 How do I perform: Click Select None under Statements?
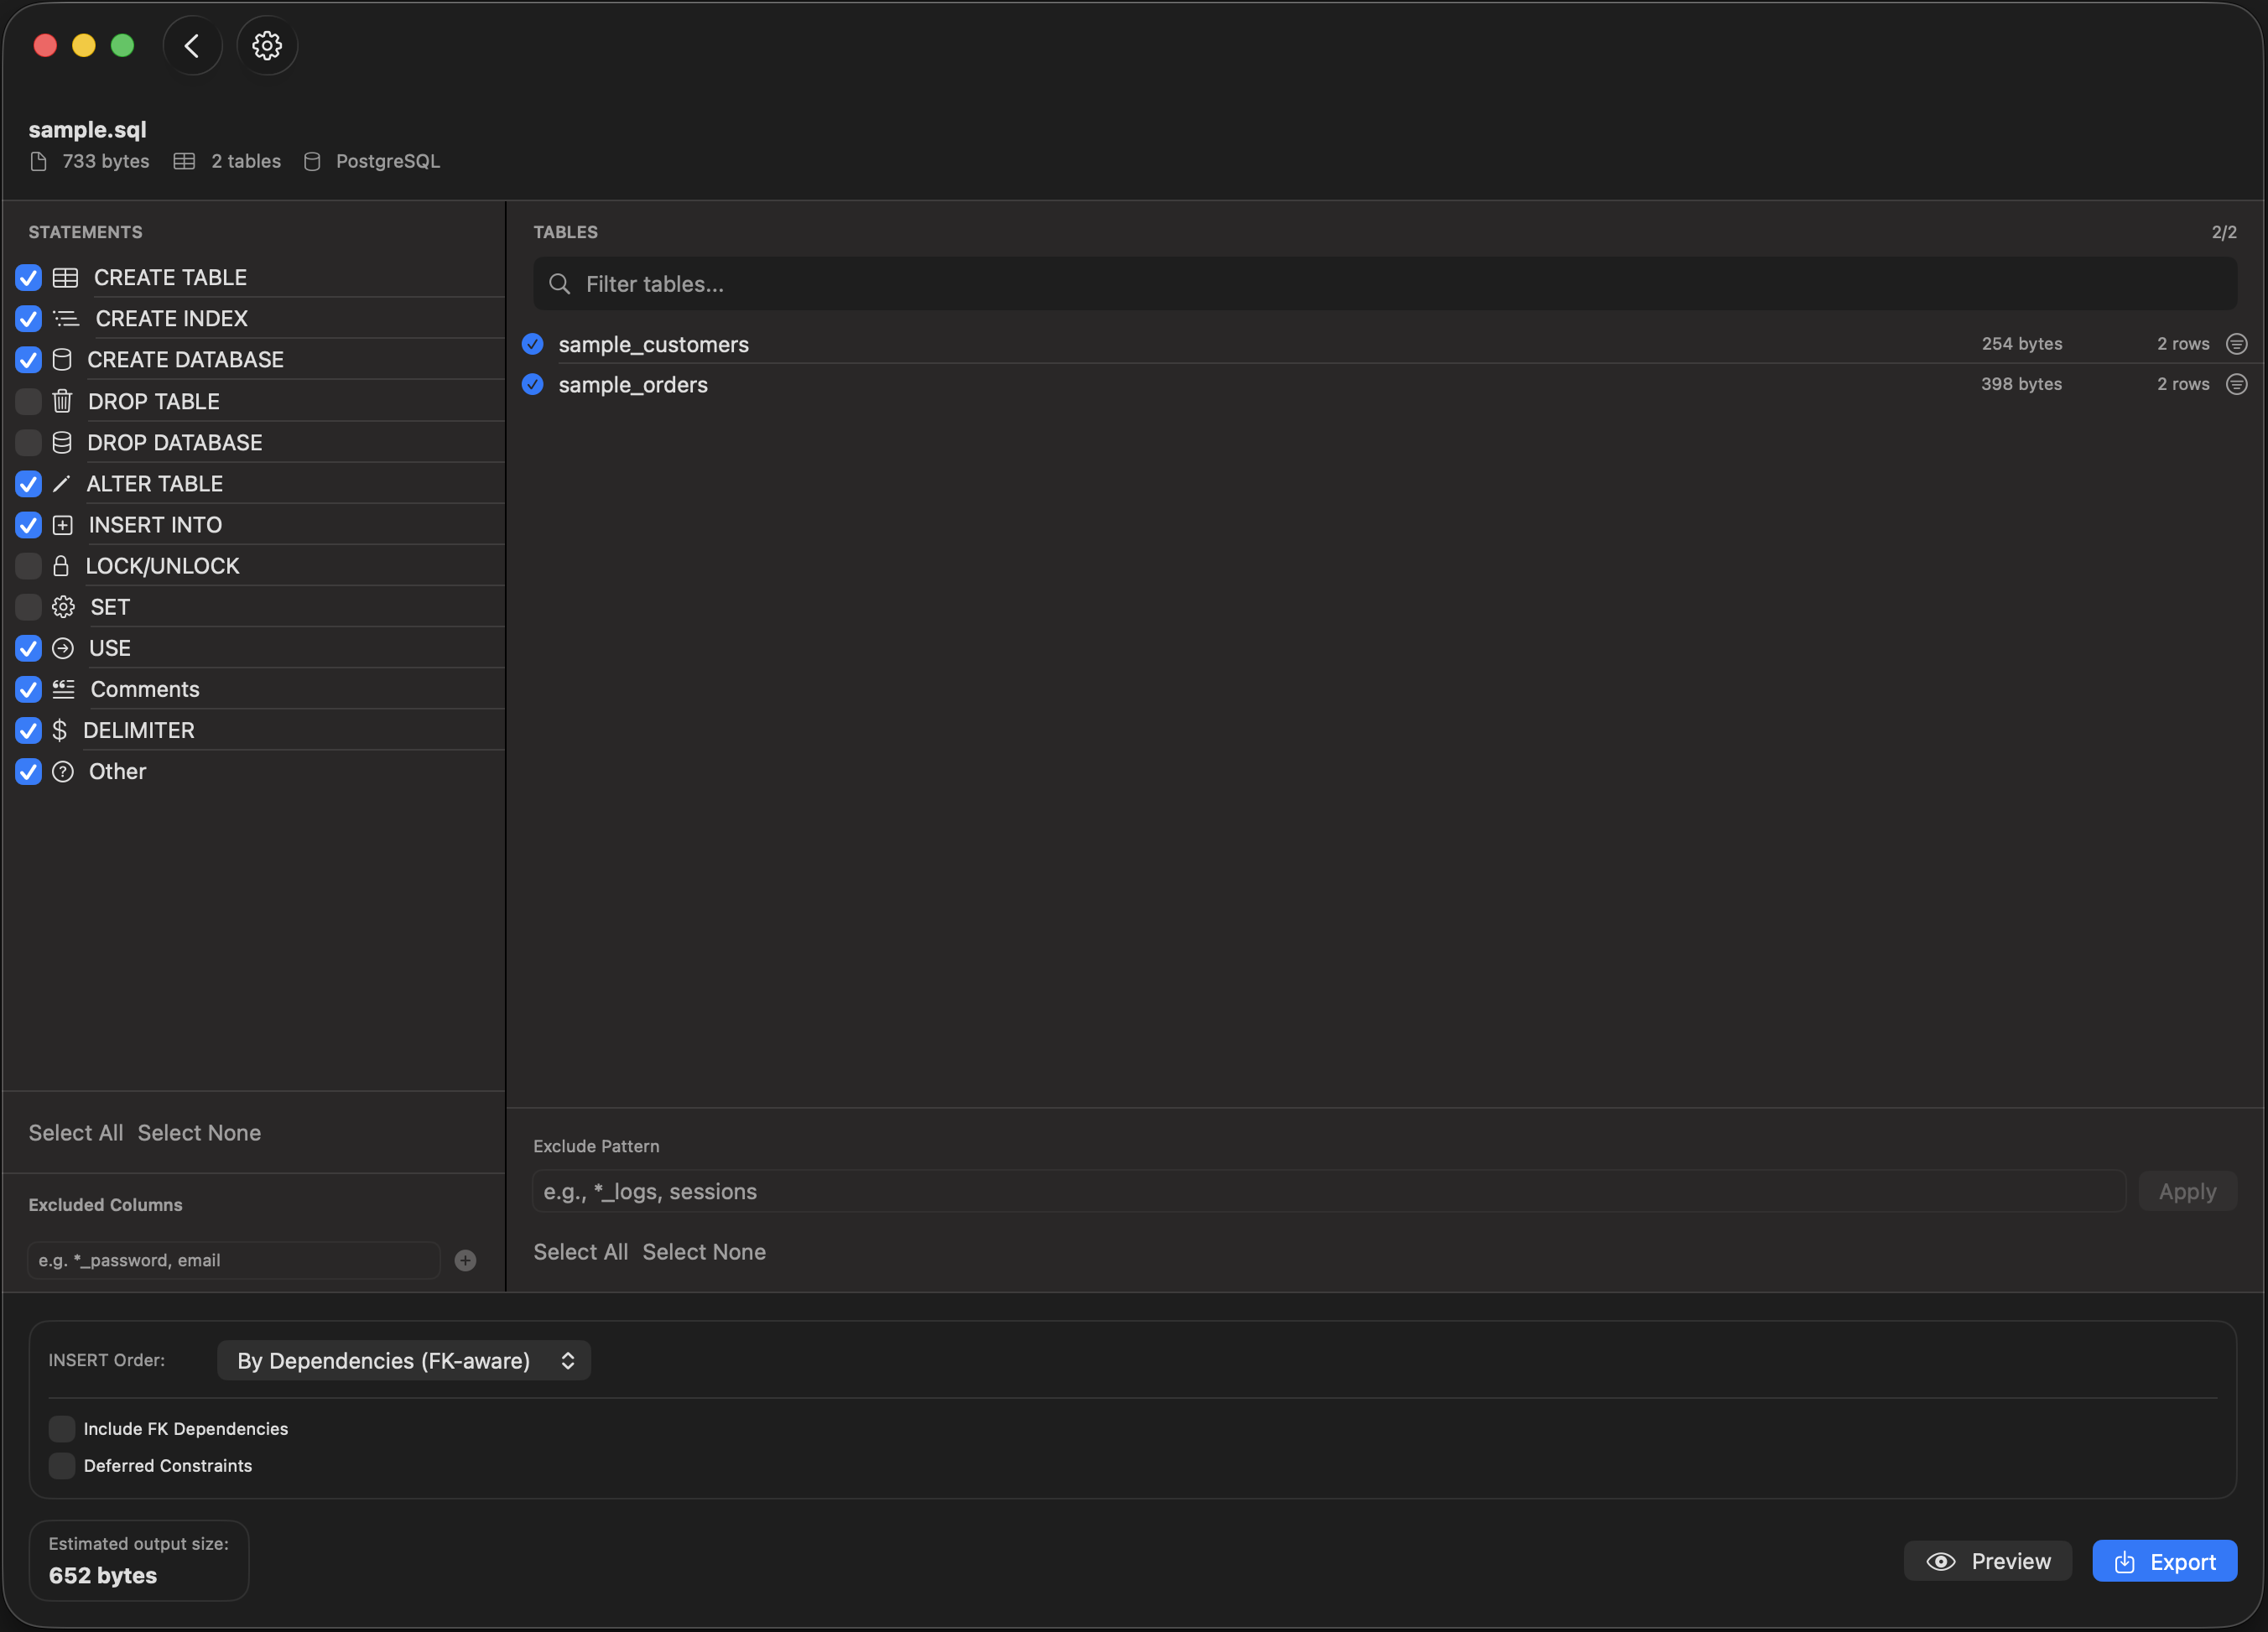[x=199, y=1132]
